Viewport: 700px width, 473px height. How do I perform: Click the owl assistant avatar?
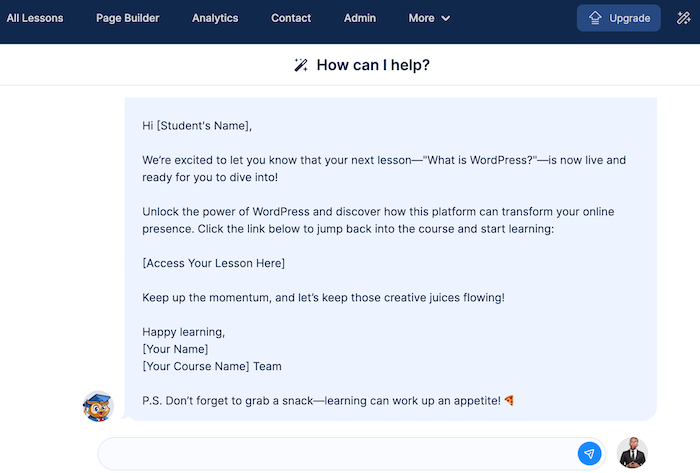click(x=98, y=406)
